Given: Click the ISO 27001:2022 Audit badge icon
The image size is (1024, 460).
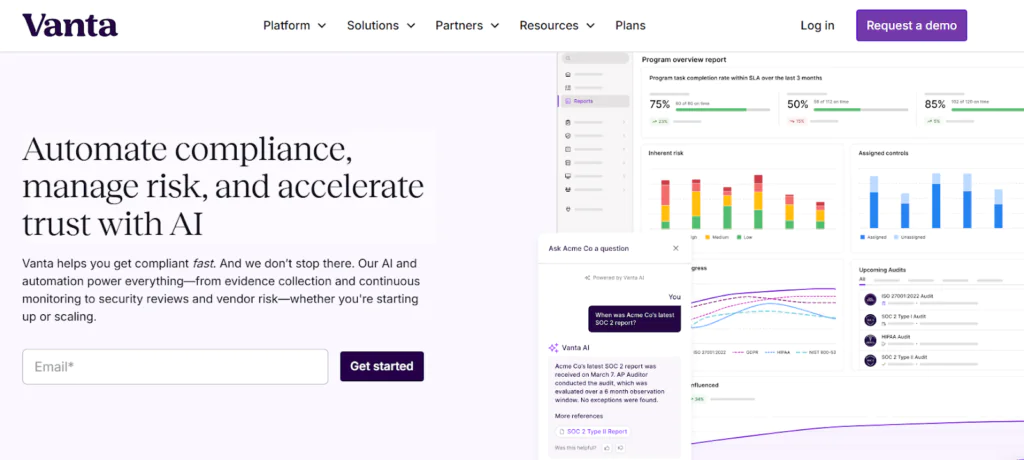Looking at the screenshot, I should tap(869, 300).
